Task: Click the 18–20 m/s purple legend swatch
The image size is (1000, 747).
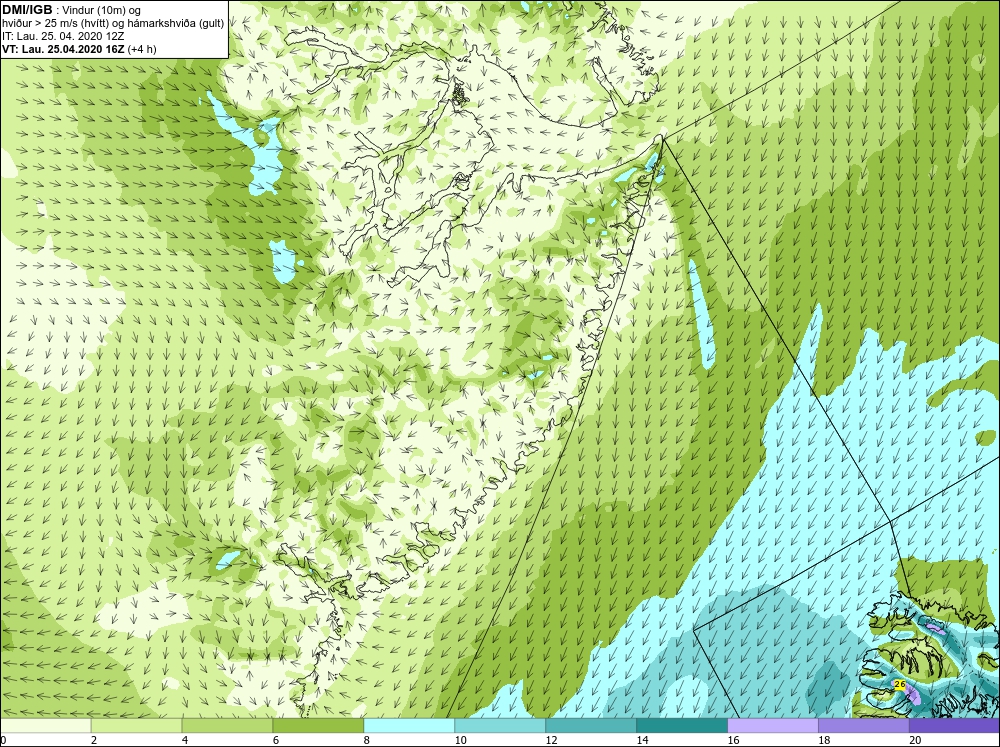Action: (864, 725)
